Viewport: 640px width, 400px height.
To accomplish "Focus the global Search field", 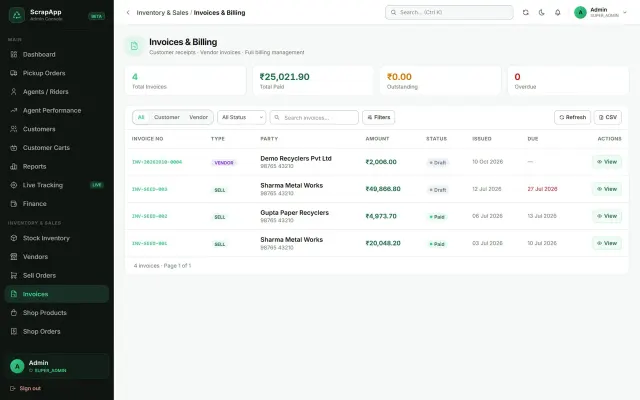I will tap(449, 12).
